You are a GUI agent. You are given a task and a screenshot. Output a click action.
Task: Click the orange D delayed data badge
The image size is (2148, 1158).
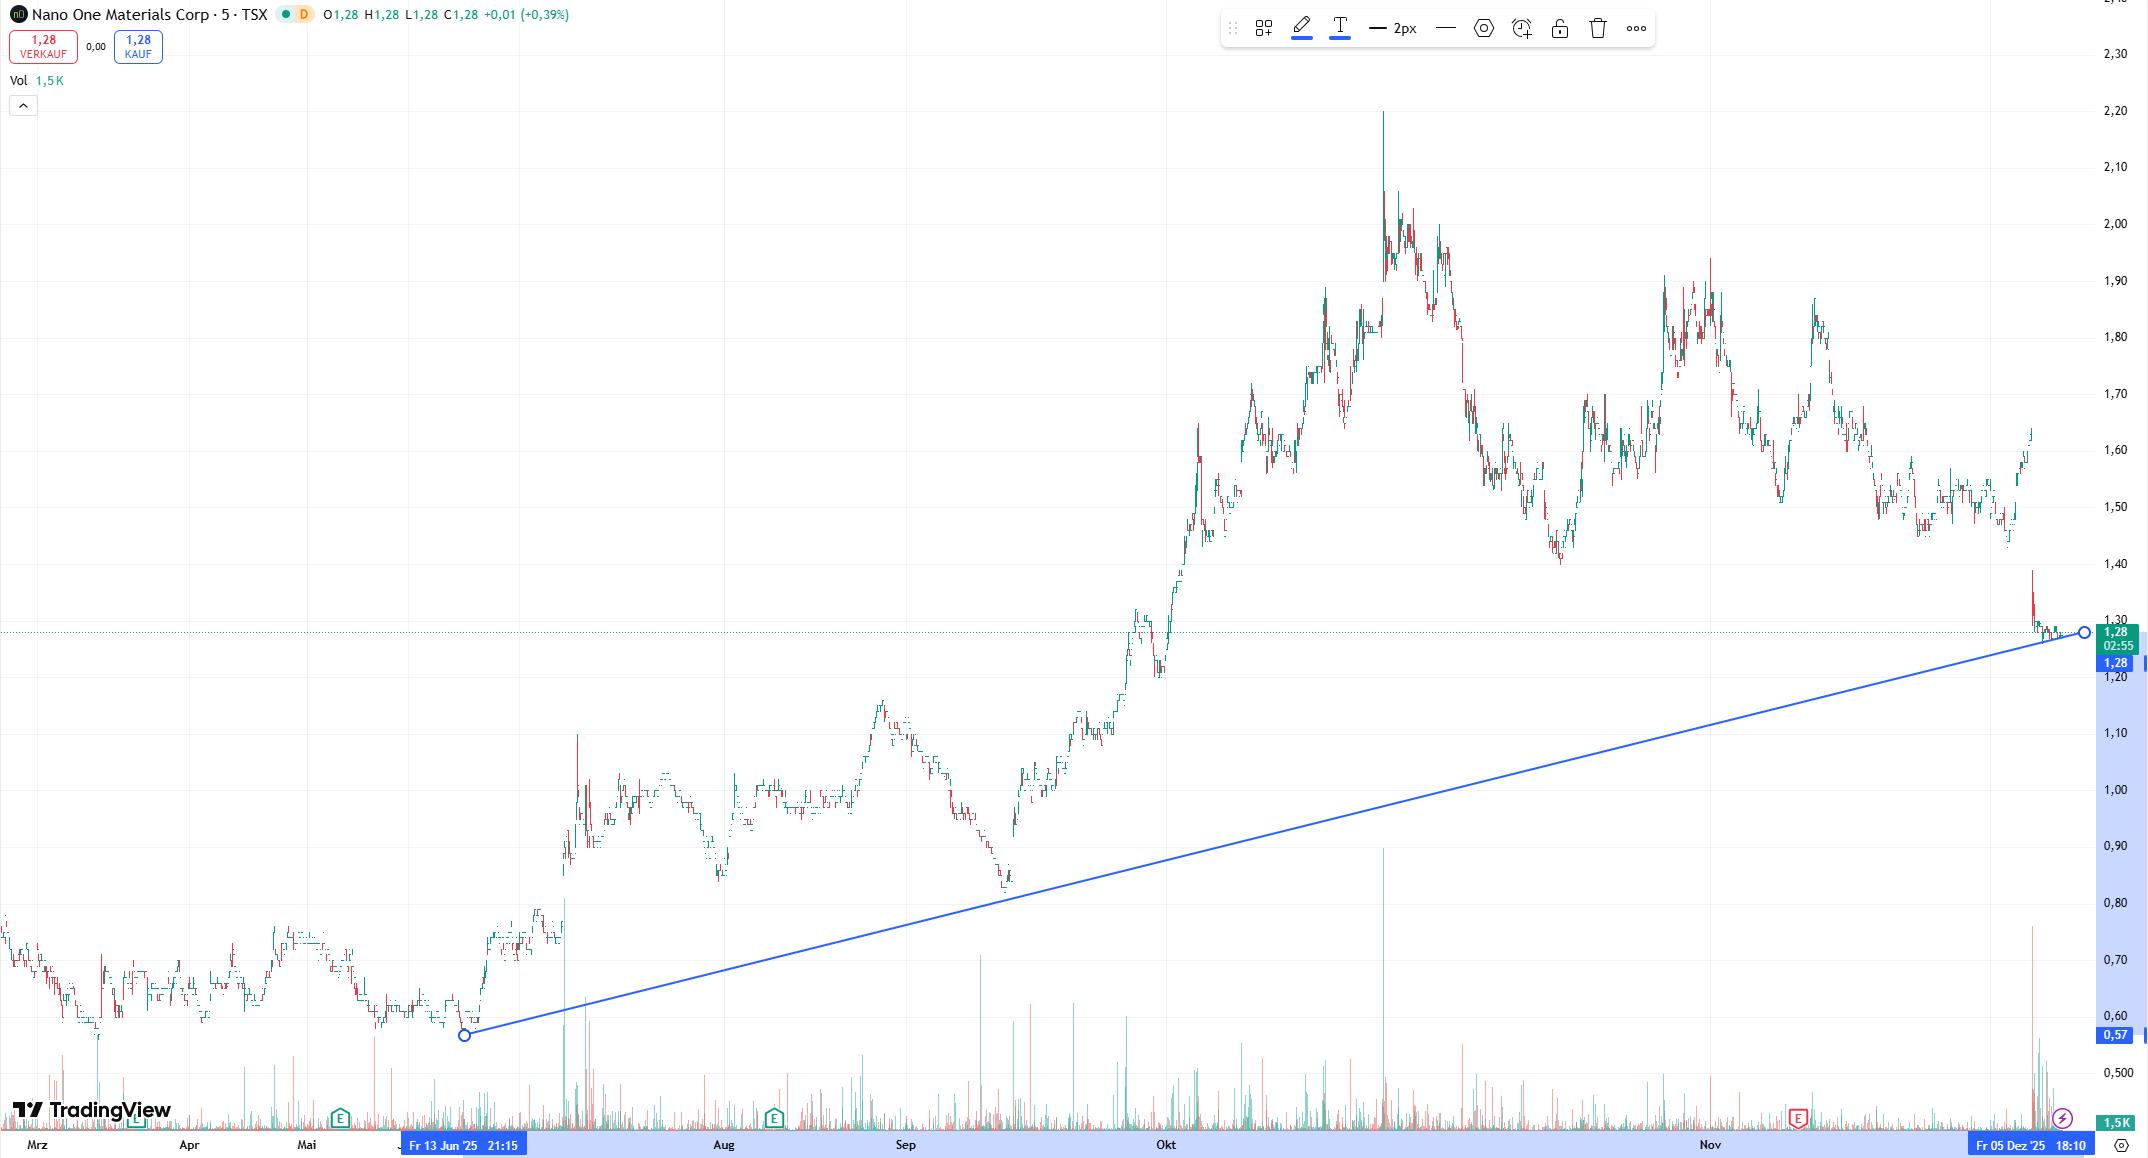tap(304, 14)
